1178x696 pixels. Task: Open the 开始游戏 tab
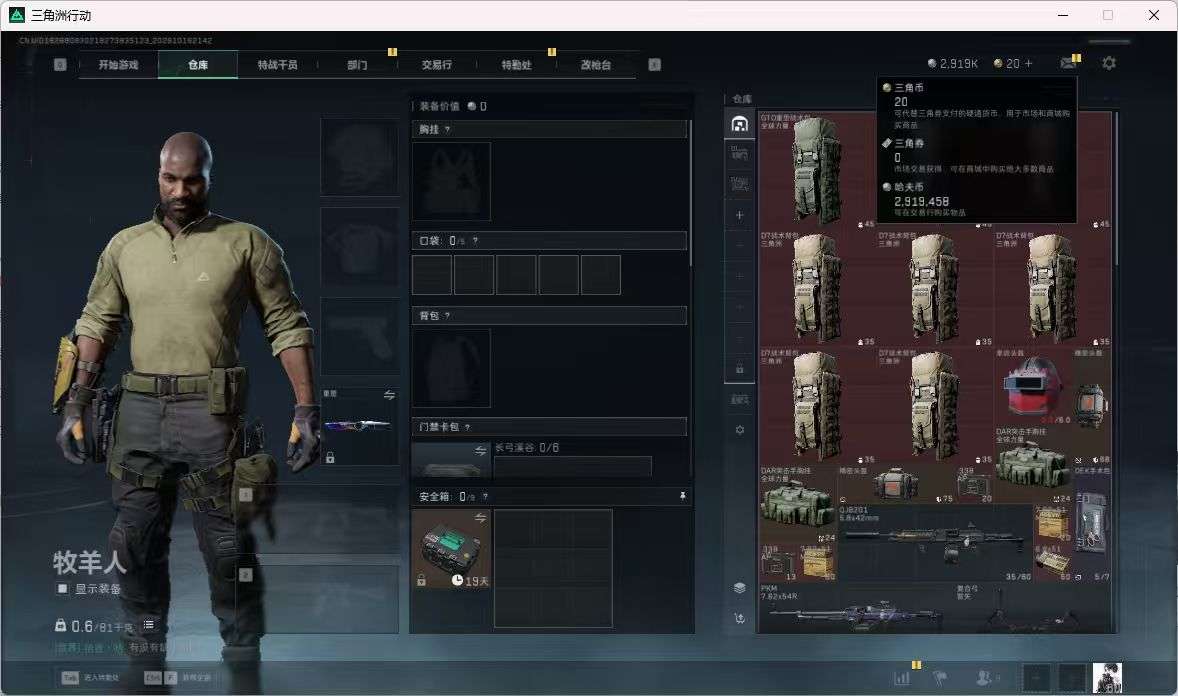118,65
